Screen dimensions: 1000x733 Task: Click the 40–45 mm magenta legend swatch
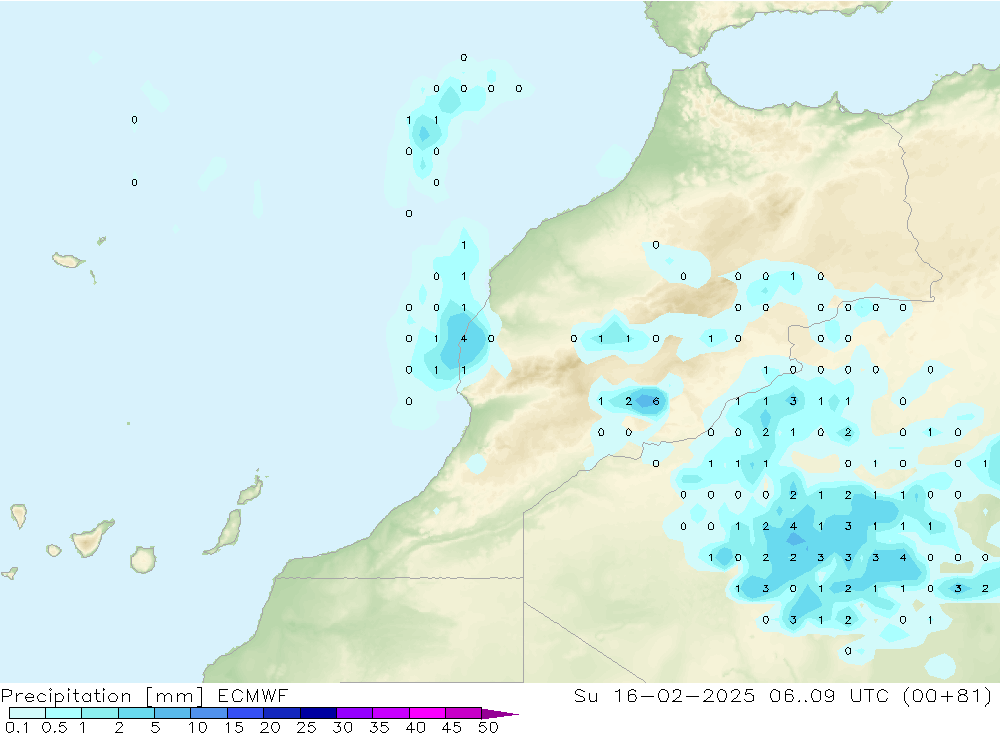coord(427,713)
